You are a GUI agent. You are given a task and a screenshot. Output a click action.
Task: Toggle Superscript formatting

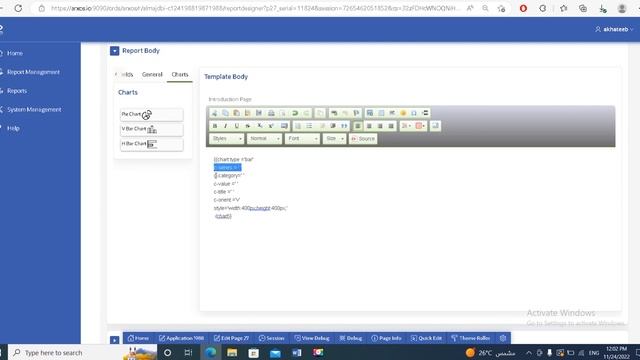point(271,126)
